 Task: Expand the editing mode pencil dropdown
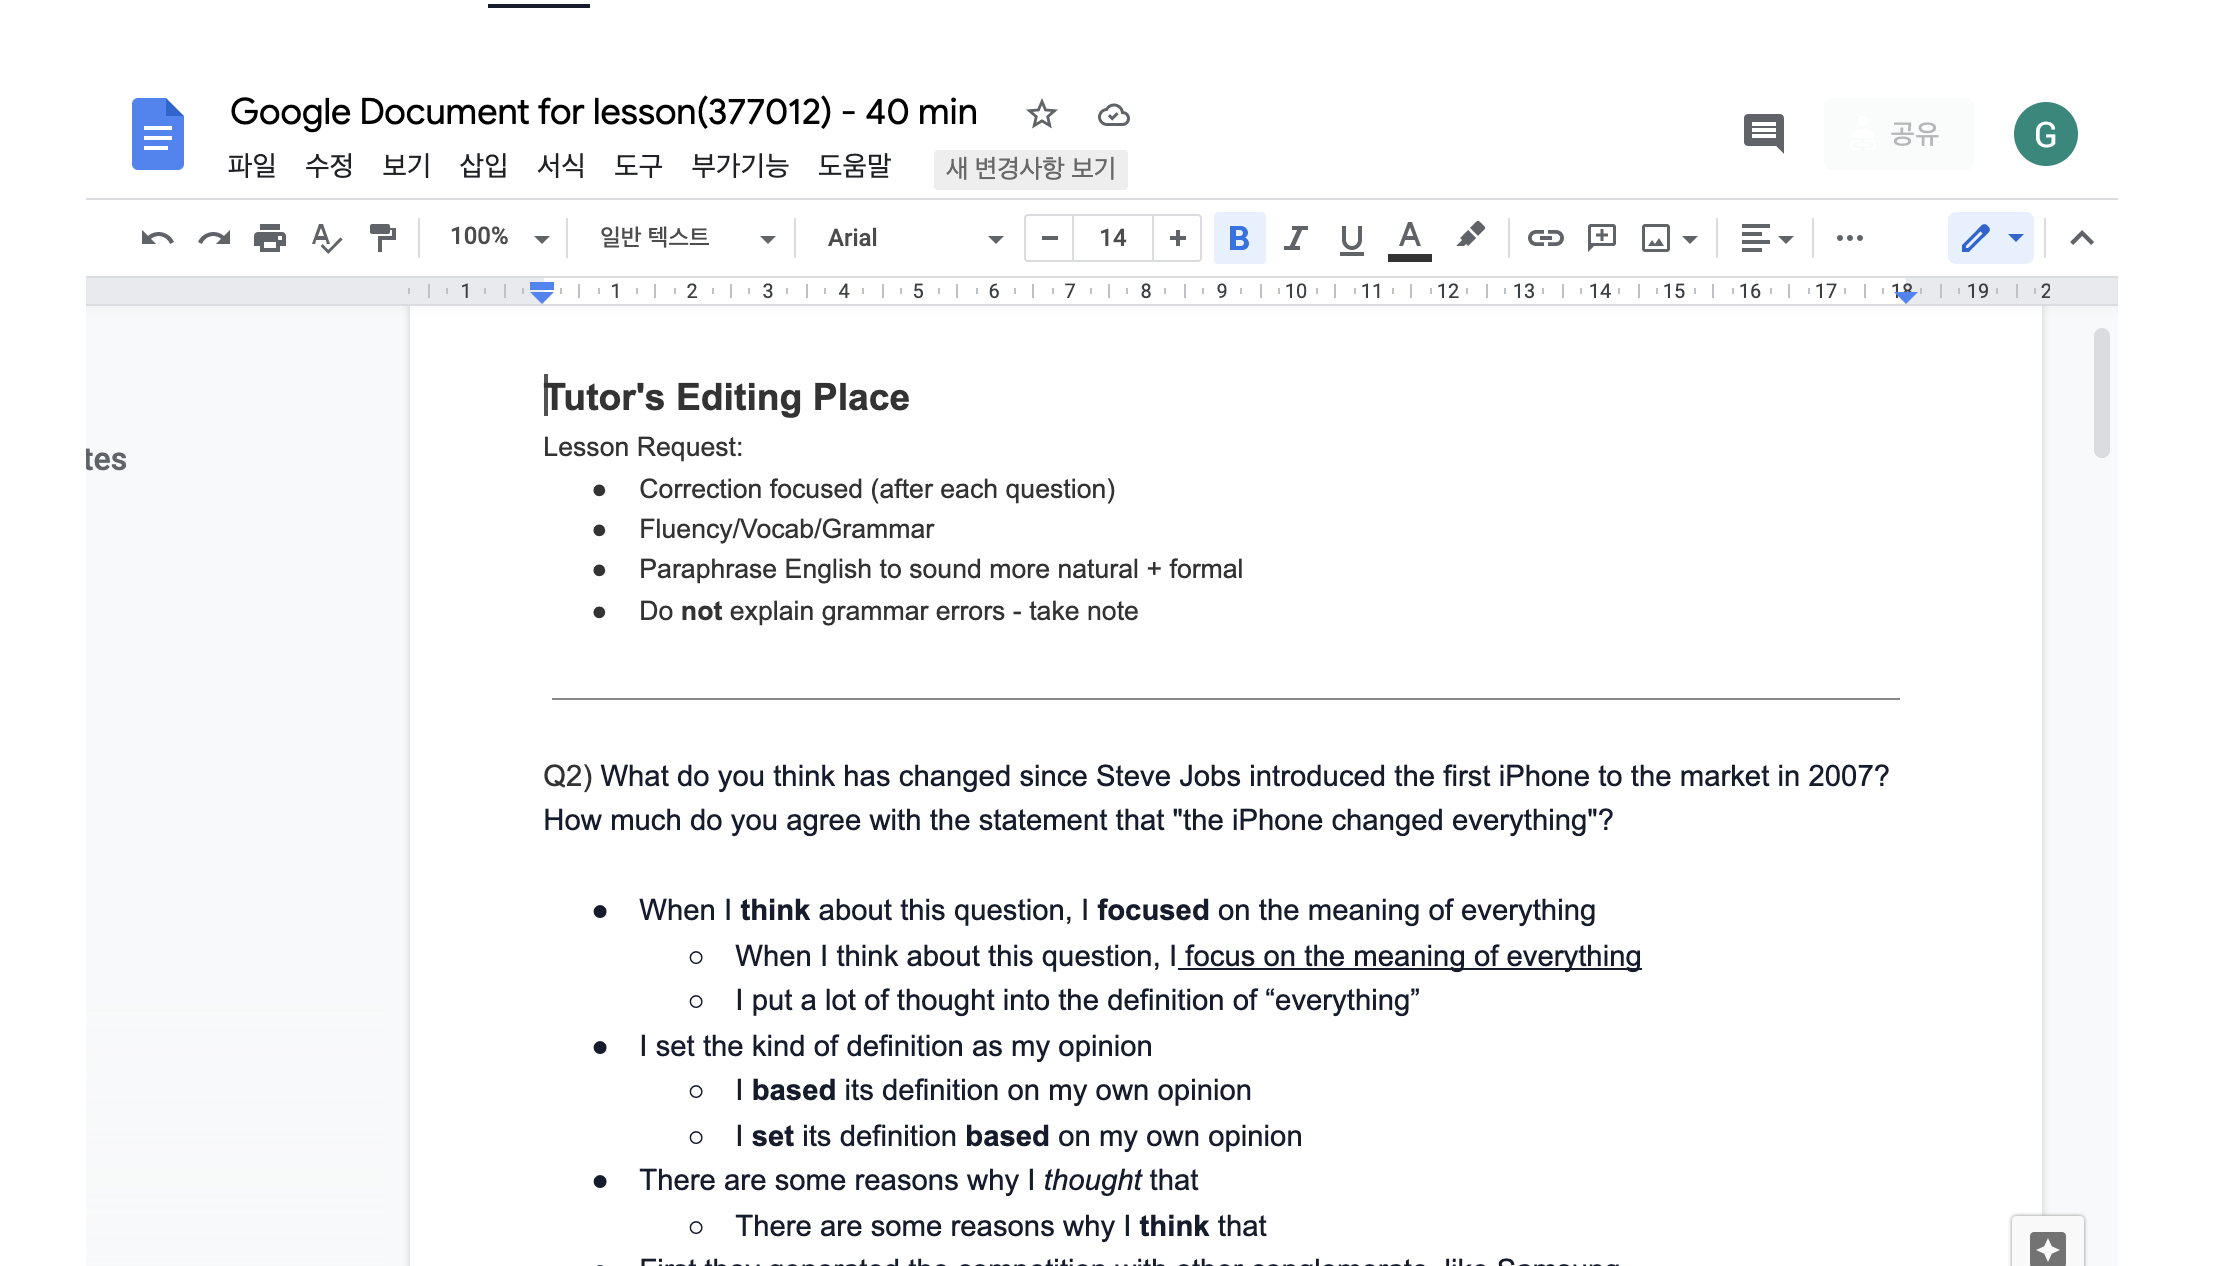click(2016, 238)
